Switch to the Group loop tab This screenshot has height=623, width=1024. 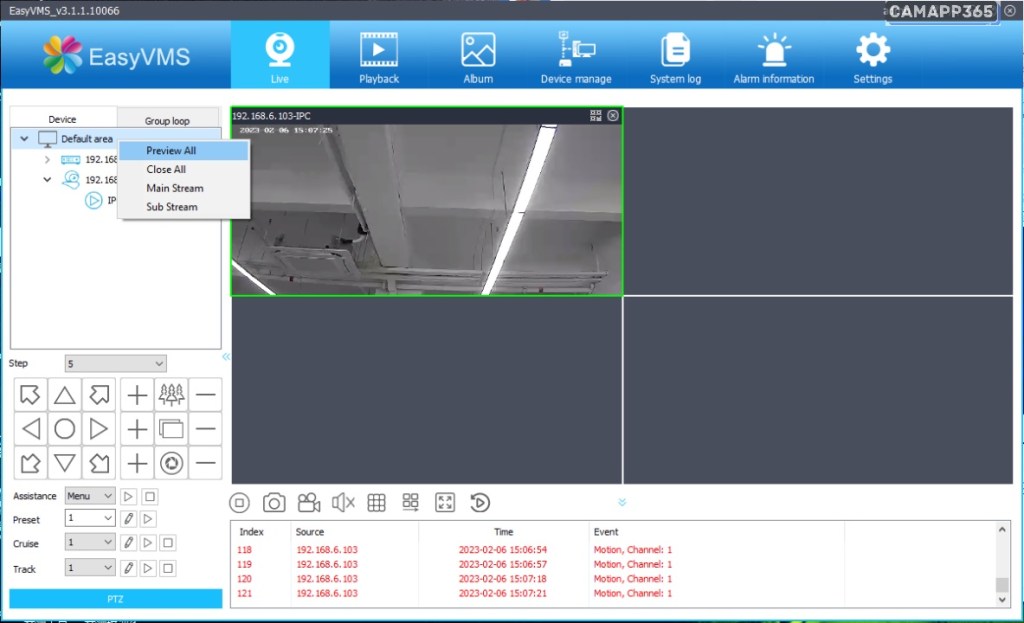click(167, 120)
